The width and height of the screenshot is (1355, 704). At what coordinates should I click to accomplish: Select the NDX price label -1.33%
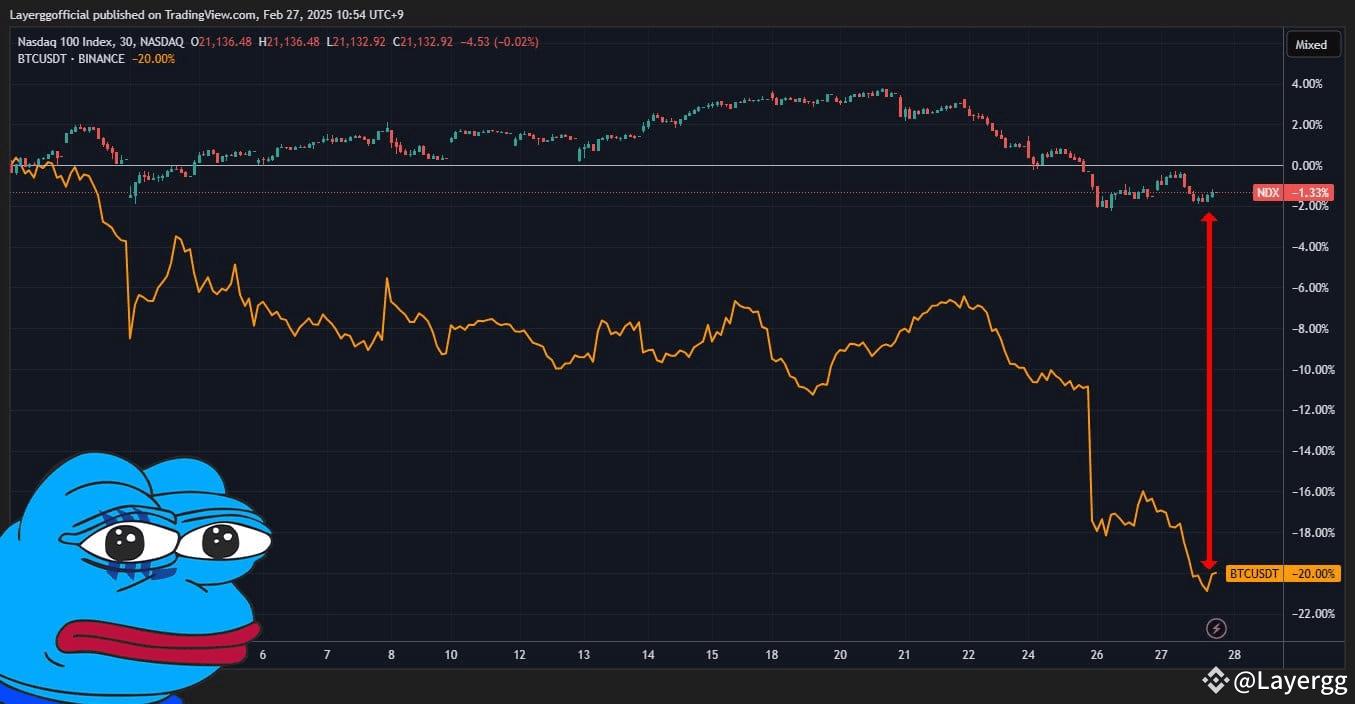[x=1293, y=193]
